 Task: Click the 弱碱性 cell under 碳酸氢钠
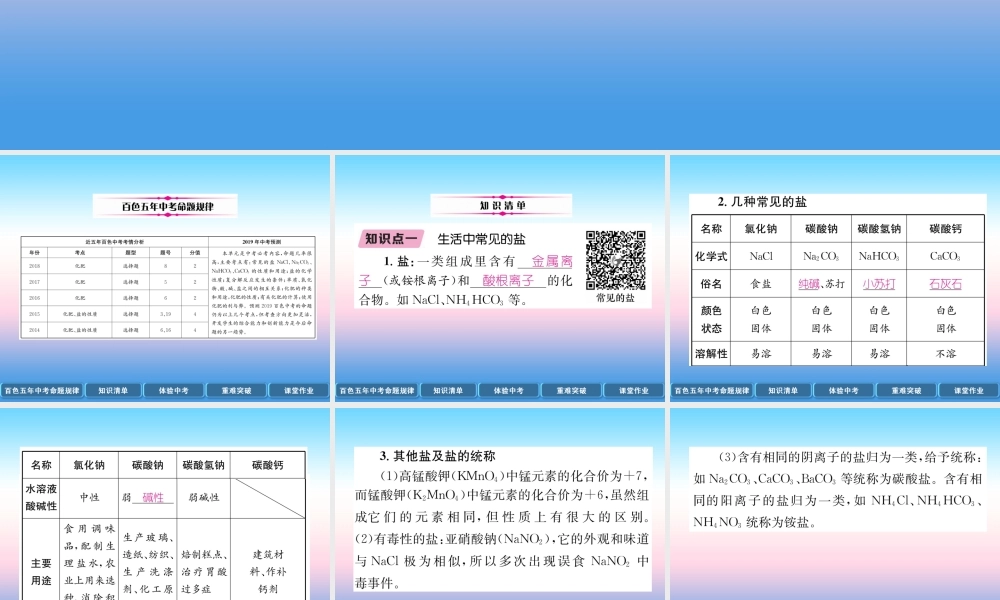(203, 497)
